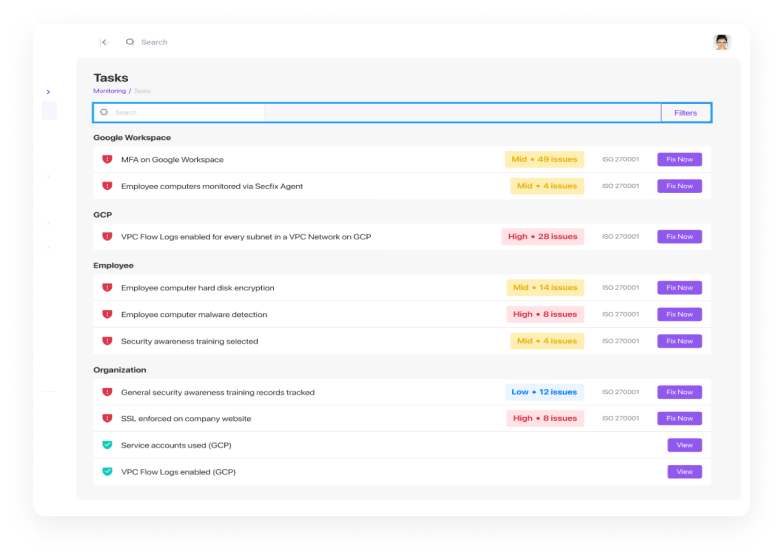Go to Monitoring breadcrumb link

point(109,91)
